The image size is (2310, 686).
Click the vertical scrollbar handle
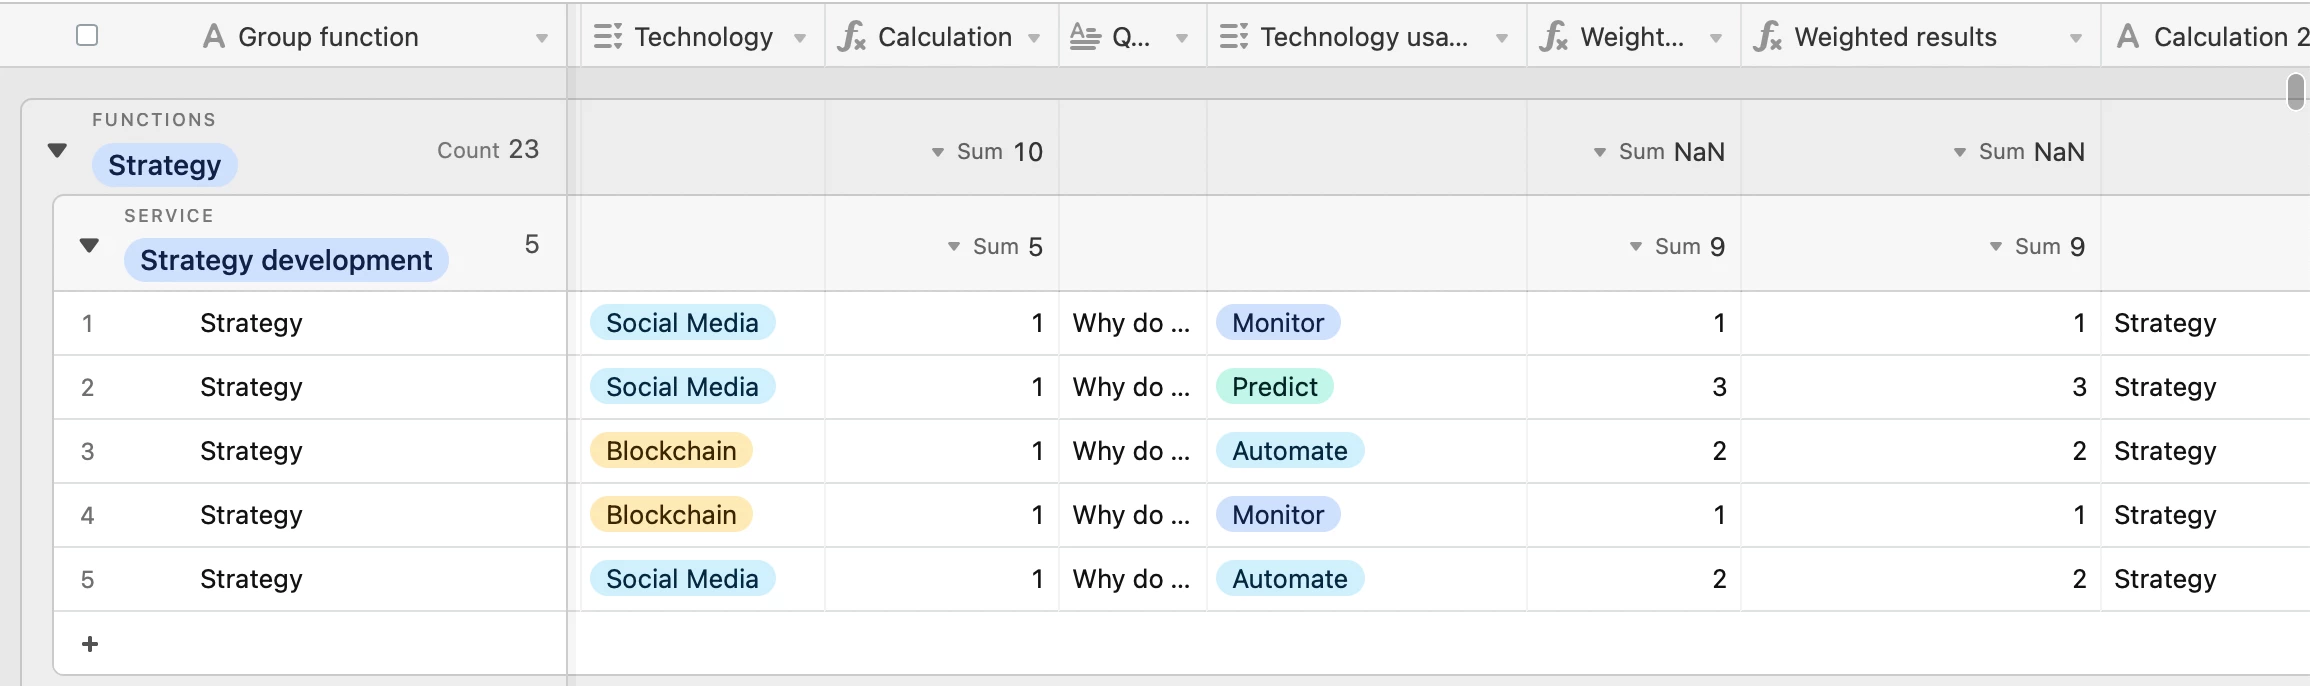click(2296, 92)
